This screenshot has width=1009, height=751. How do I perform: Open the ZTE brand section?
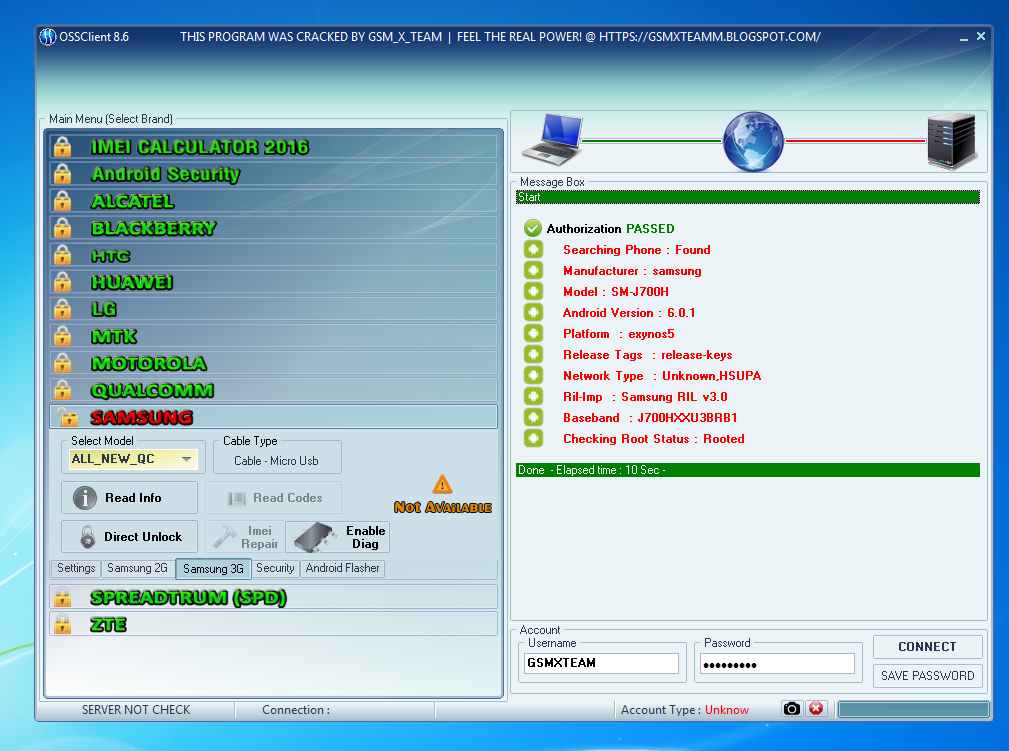click(x=273, y=624)
